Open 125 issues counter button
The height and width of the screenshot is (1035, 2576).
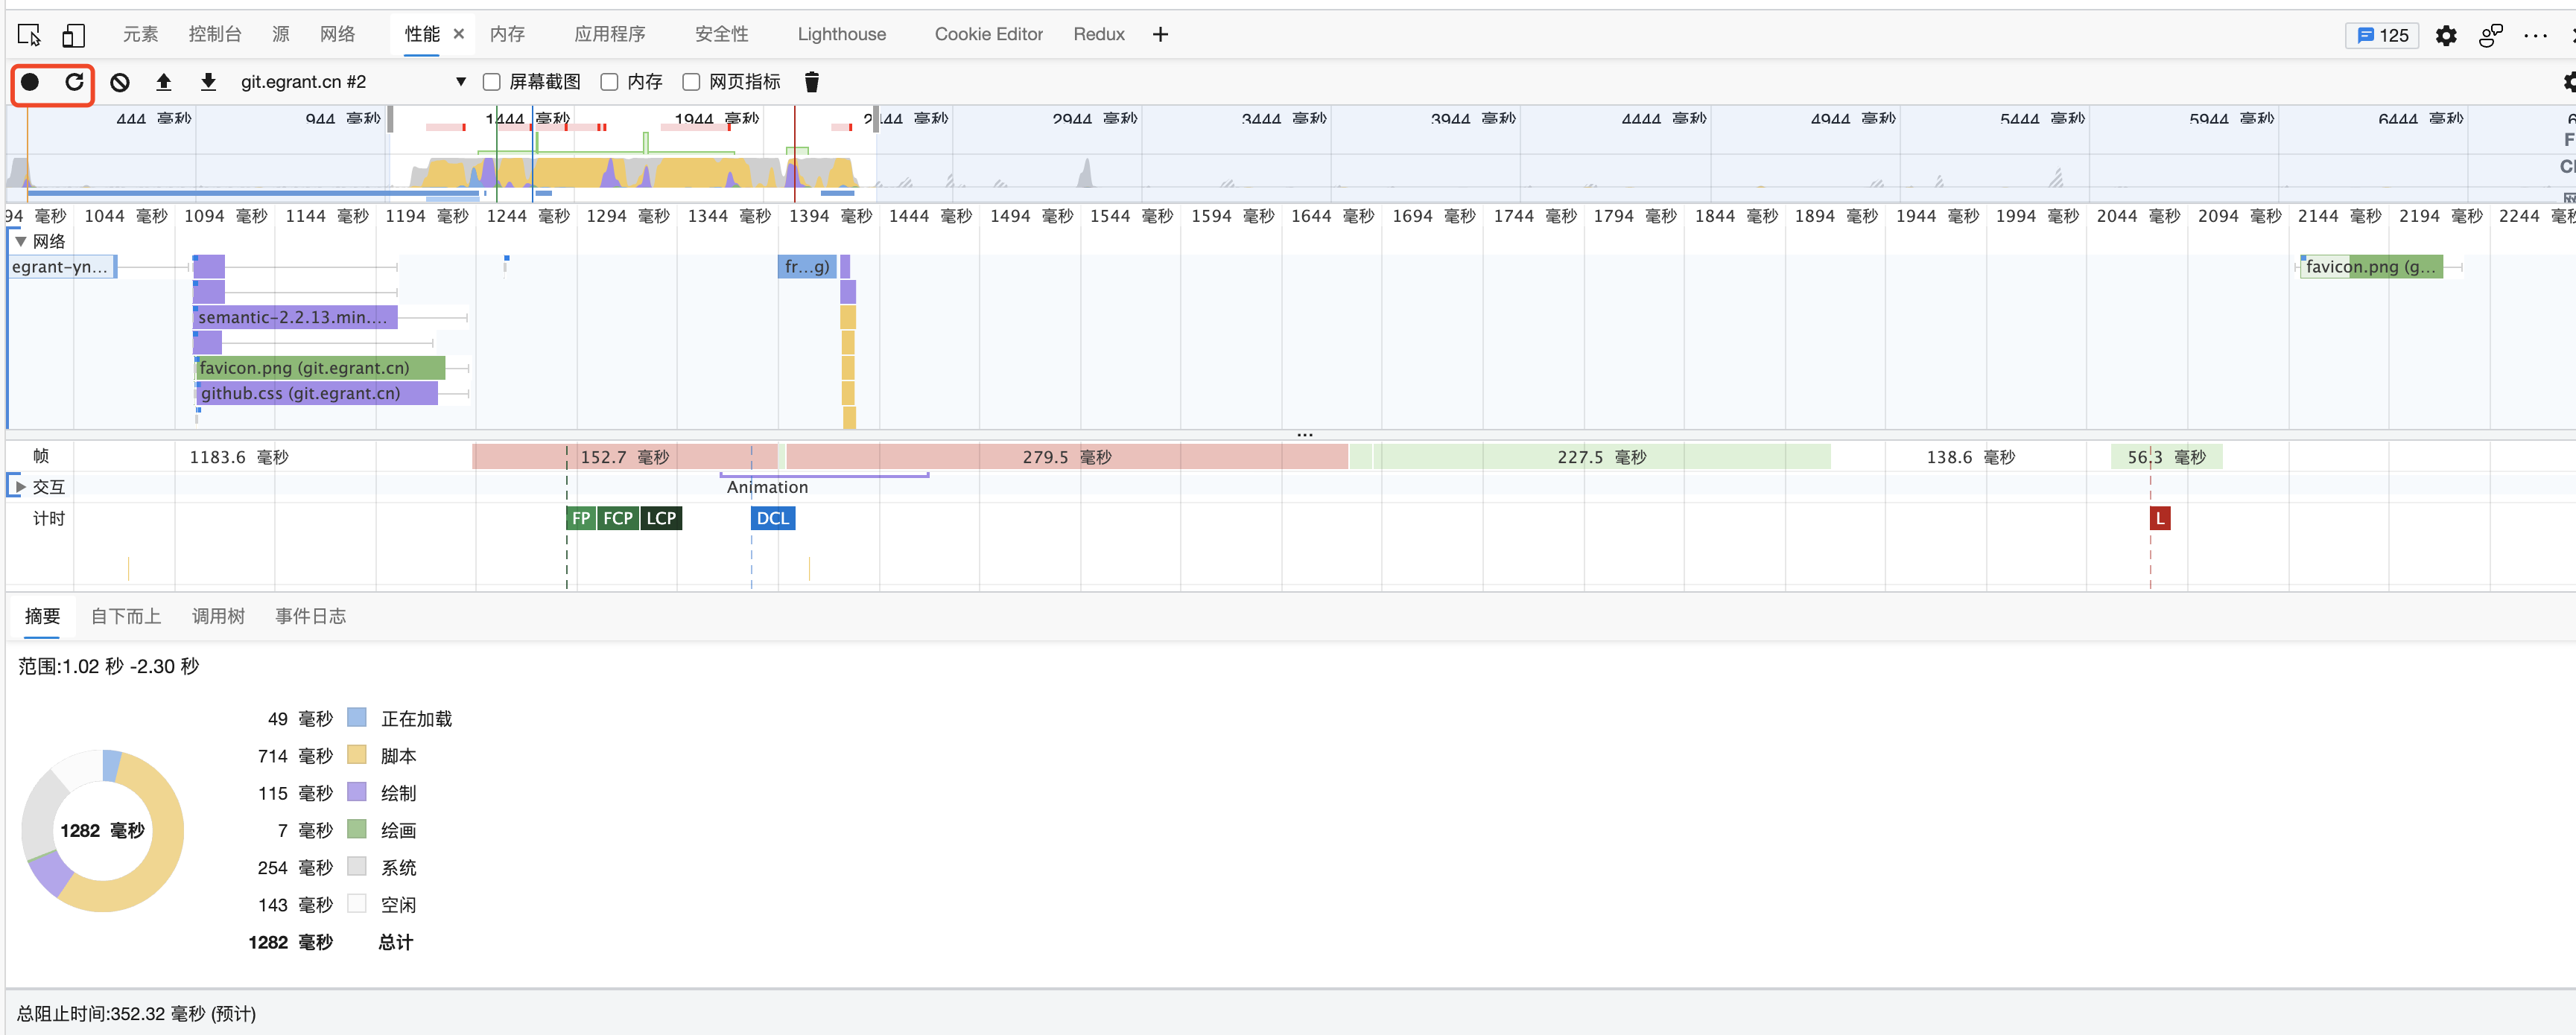coord(2382,35)
